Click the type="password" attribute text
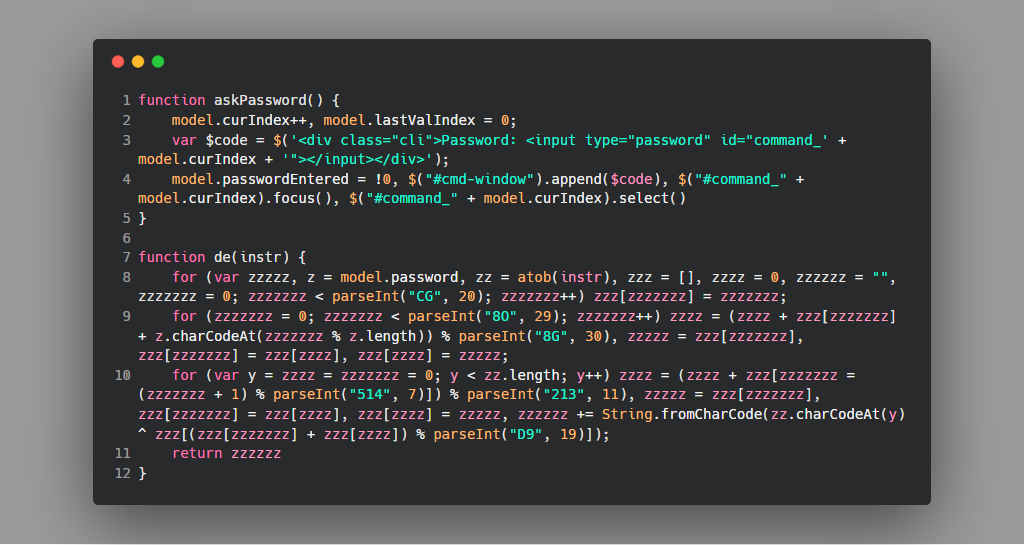The width and height of the screenshot is (1024, 545). click(x=648, y=140)
